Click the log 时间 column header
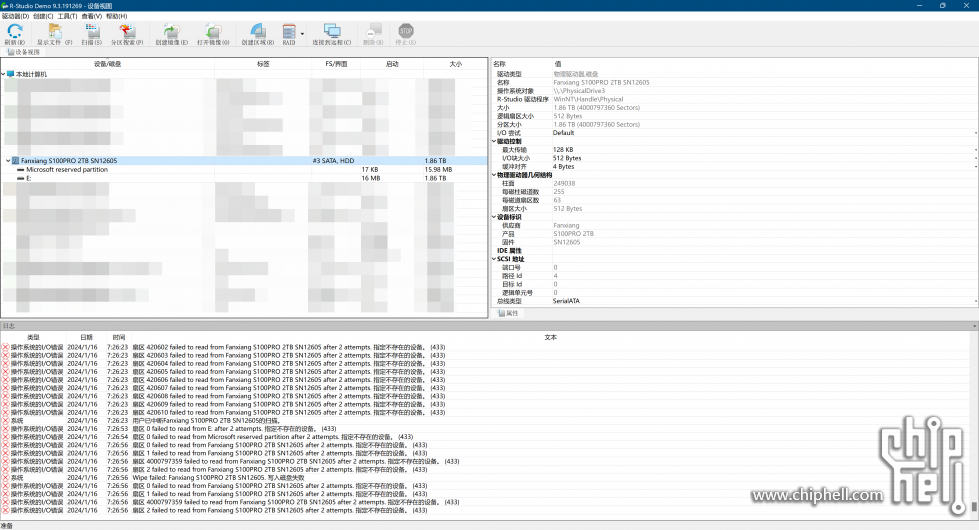This screenshot has height=530, width=979. tap(119, 337)
